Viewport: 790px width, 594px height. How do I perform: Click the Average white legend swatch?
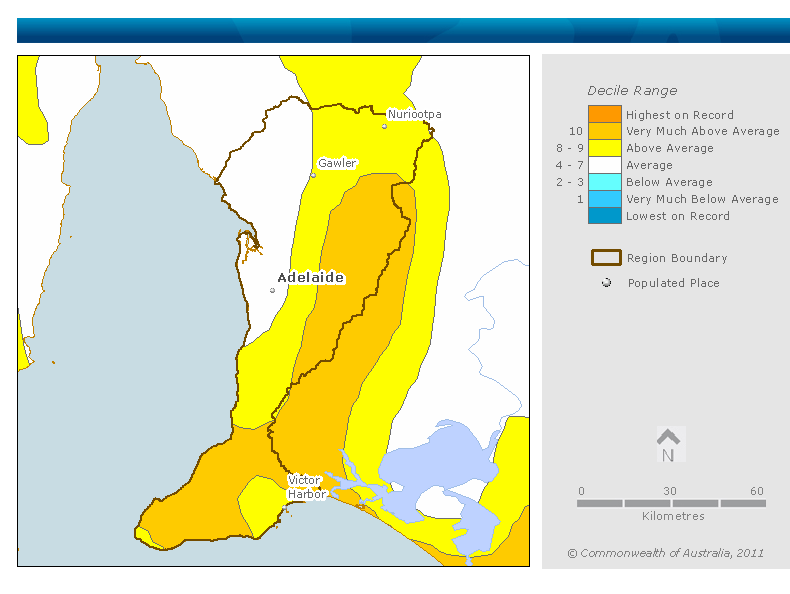[605, 165]
